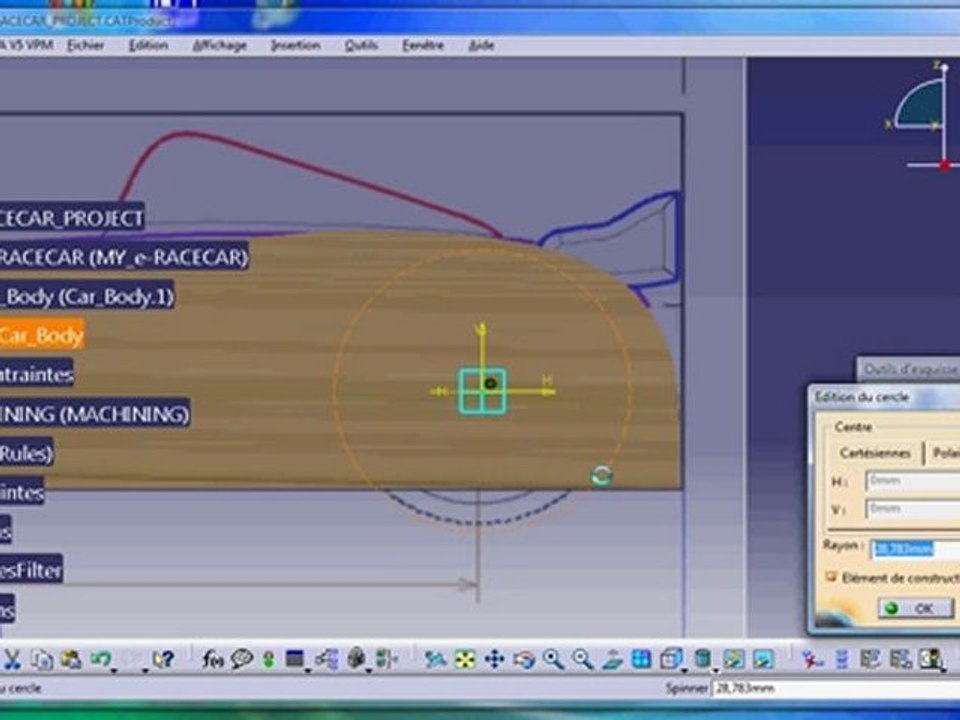
Task: Toggle the Elément de construction checkbox
Action: point(831,577)
